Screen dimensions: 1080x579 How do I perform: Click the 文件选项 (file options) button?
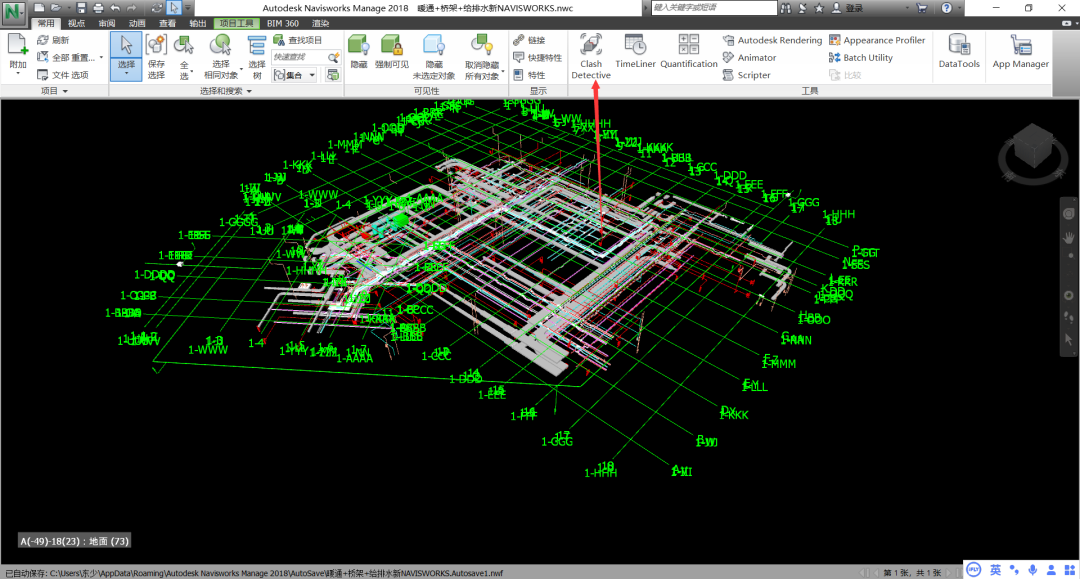63,75
